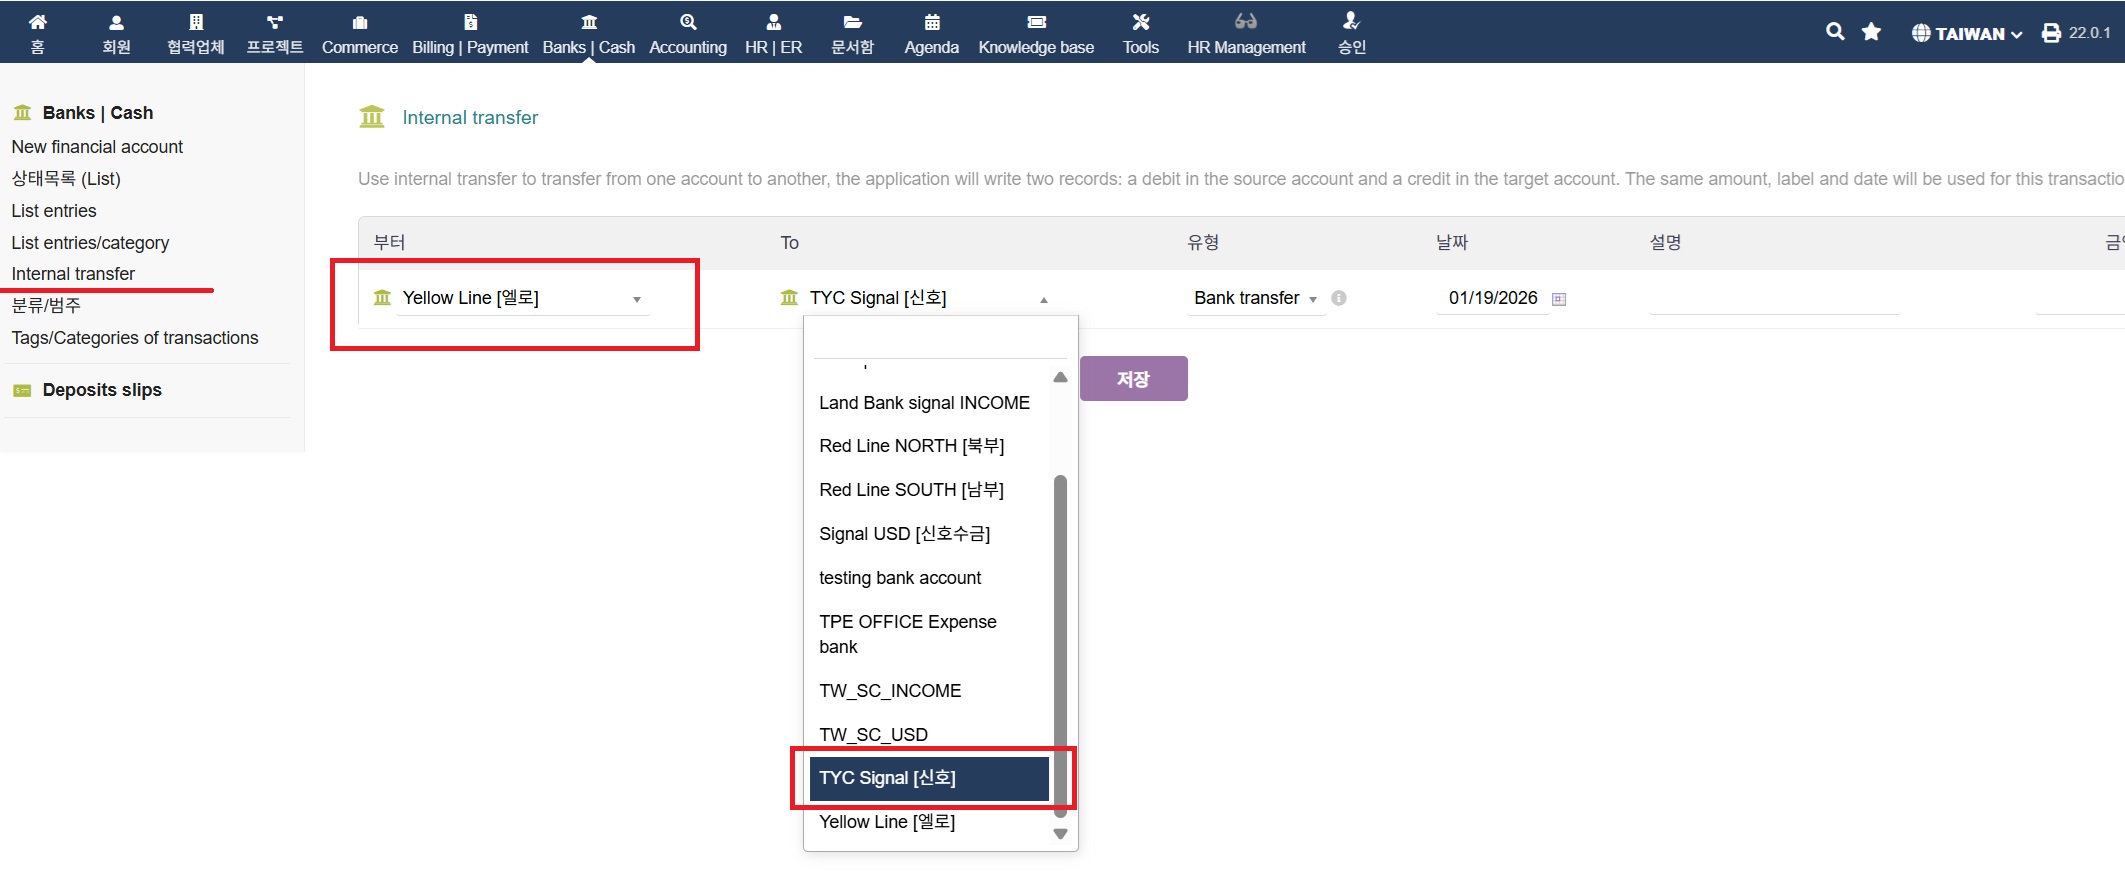Screen dimensions: 2125x895
Task: Open New financial account link
Action: [97, 147]
